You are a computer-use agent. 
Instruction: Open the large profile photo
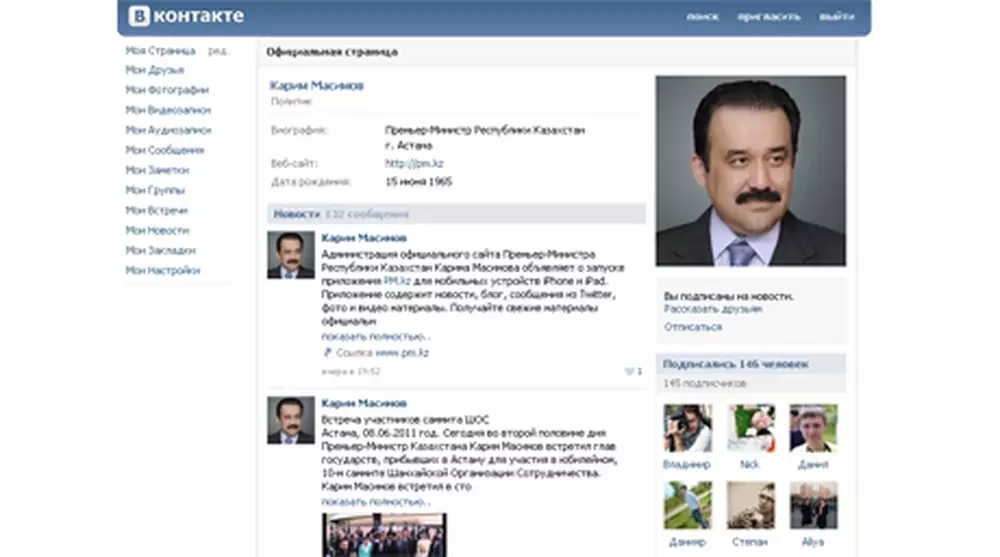(750, 171)
